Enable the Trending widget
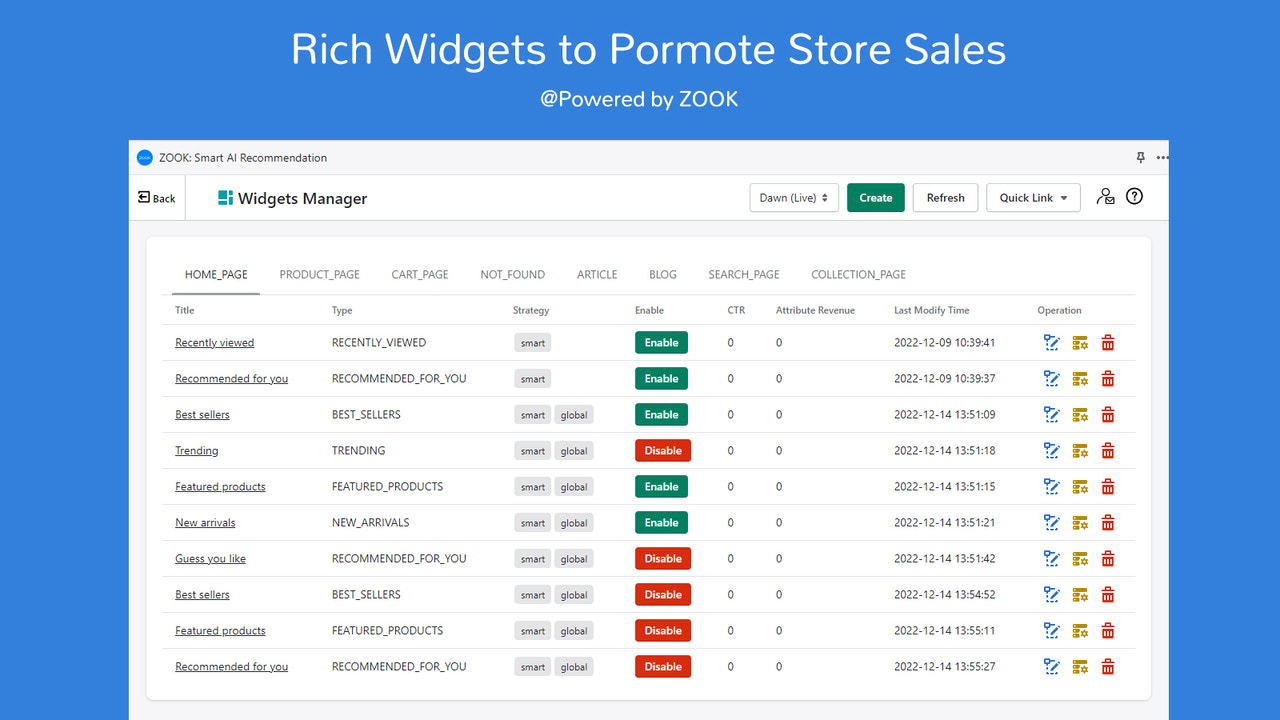Screen dimensions: 1280x720 tap(662, 450)
